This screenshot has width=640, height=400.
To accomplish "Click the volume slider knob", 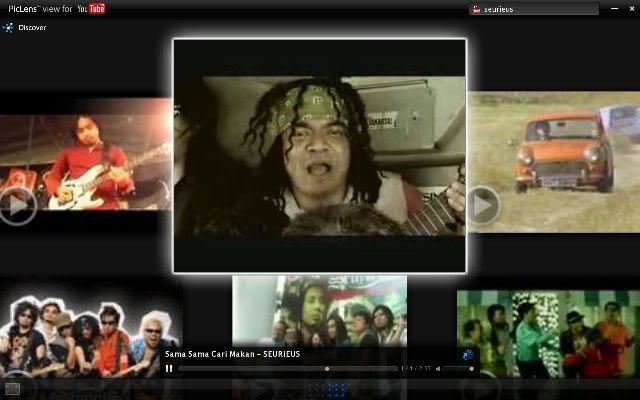I will point(471,369).
